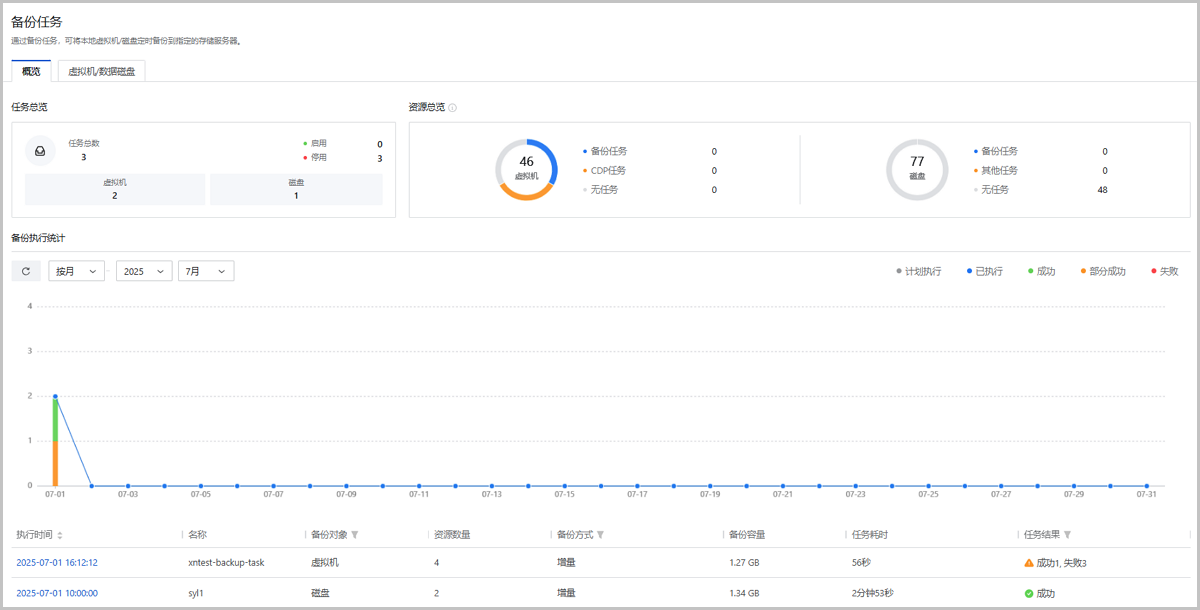The width and height of the screenshot is (1200, 610).
Task: Open the 2025-07-01 10:00:00 execution link
Action: 57,593
